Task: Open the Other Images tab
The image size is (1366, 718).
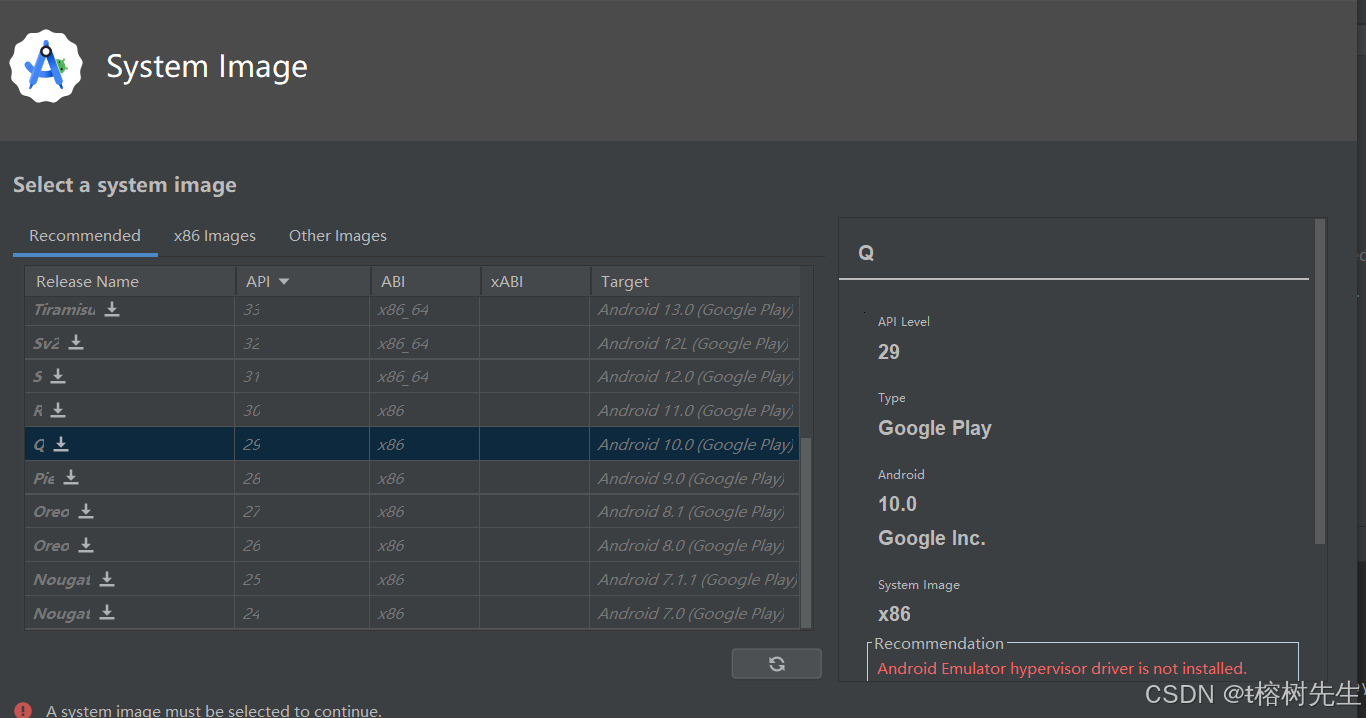Action: point(338,236)
